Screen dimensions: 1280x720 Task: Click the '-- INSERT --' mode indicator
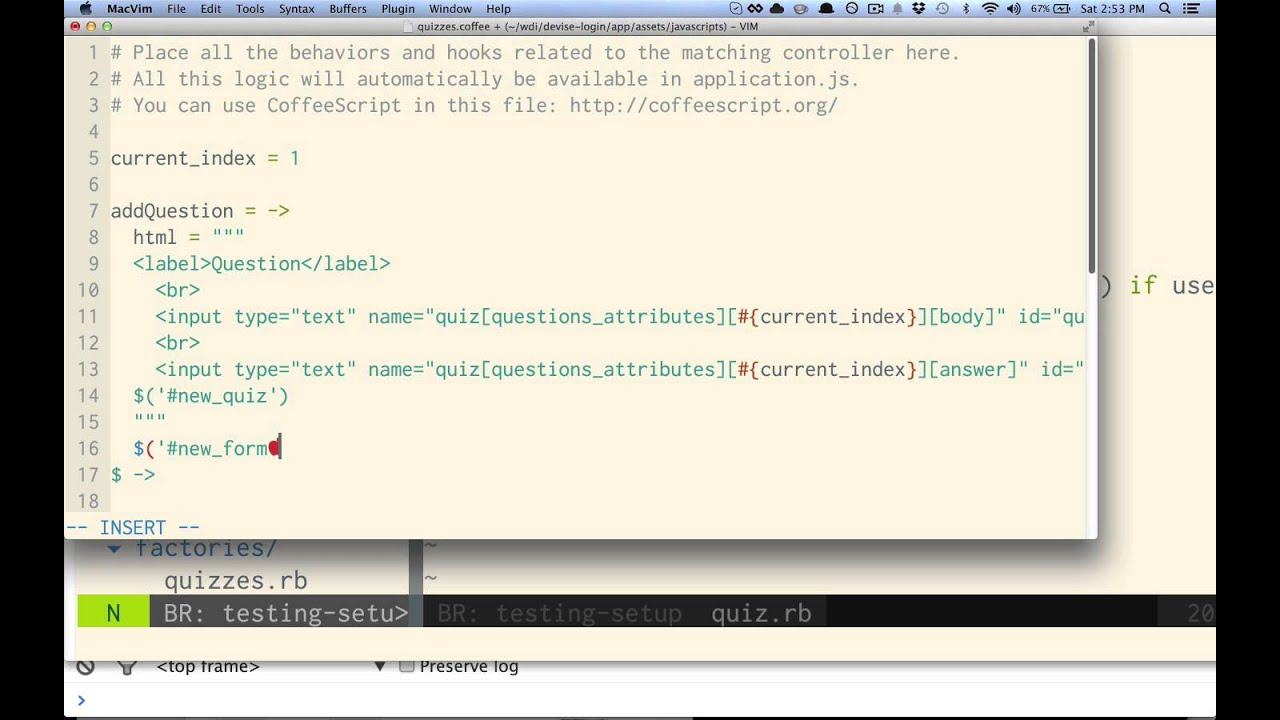(133, 527)
